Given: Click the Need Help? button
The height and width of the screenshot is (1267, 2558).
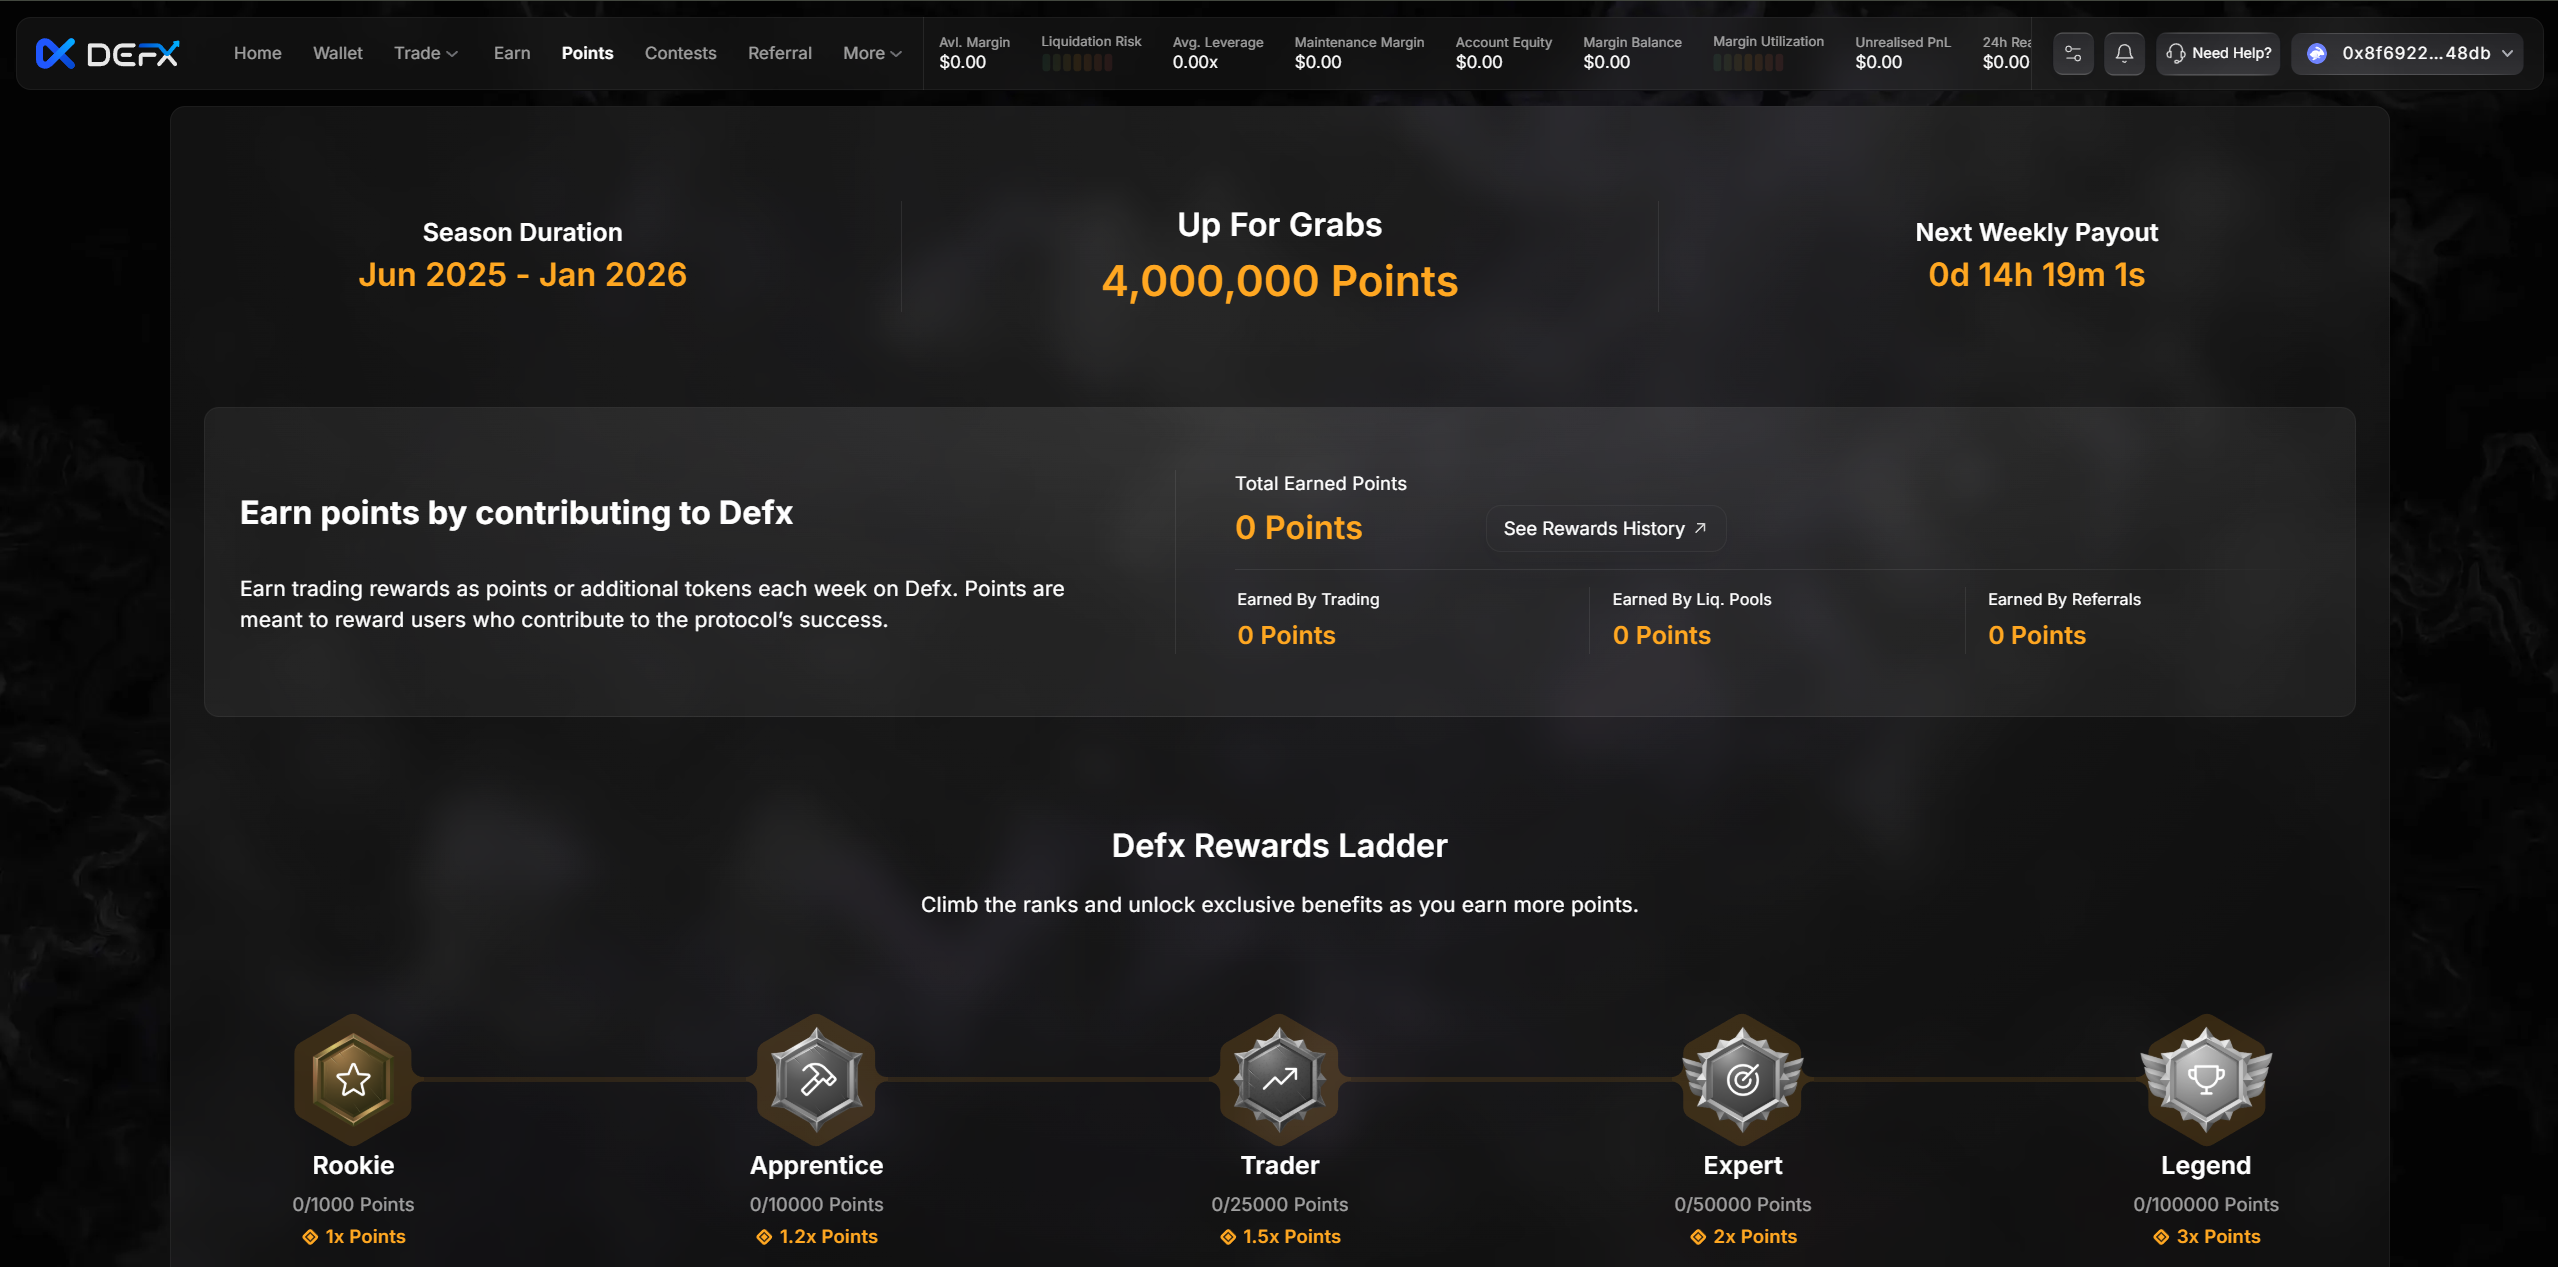Looking at the screenshot, I should [x=2218, y=53].
